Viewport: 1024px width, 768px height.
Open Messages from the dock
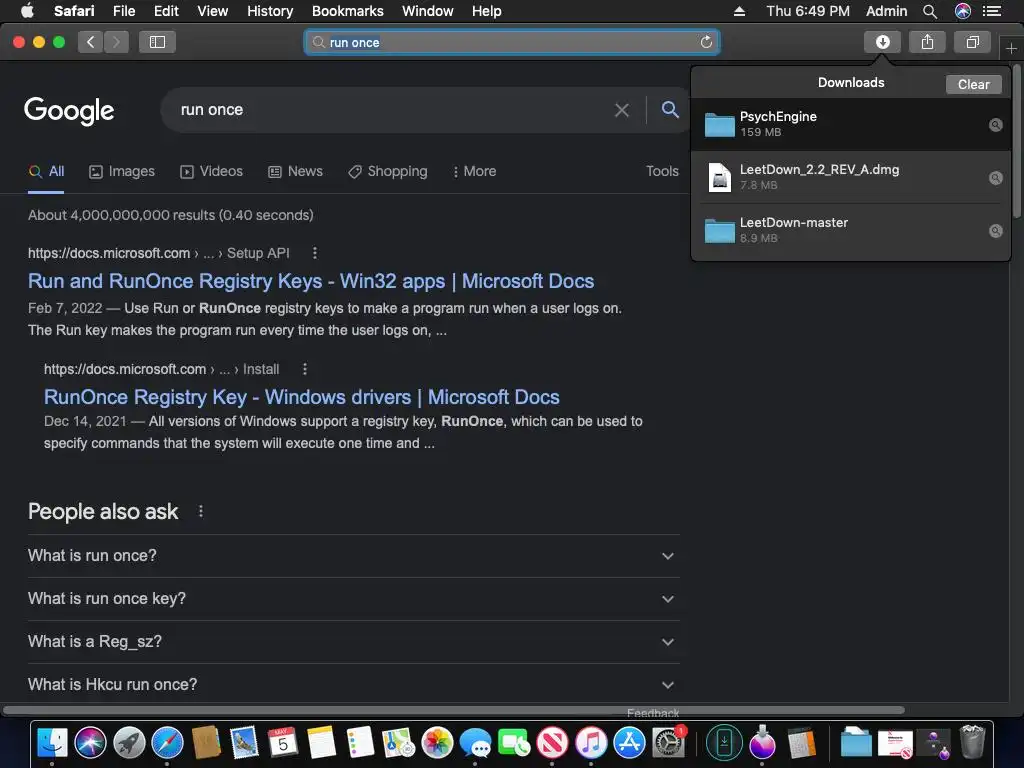(x=475, y=743)
